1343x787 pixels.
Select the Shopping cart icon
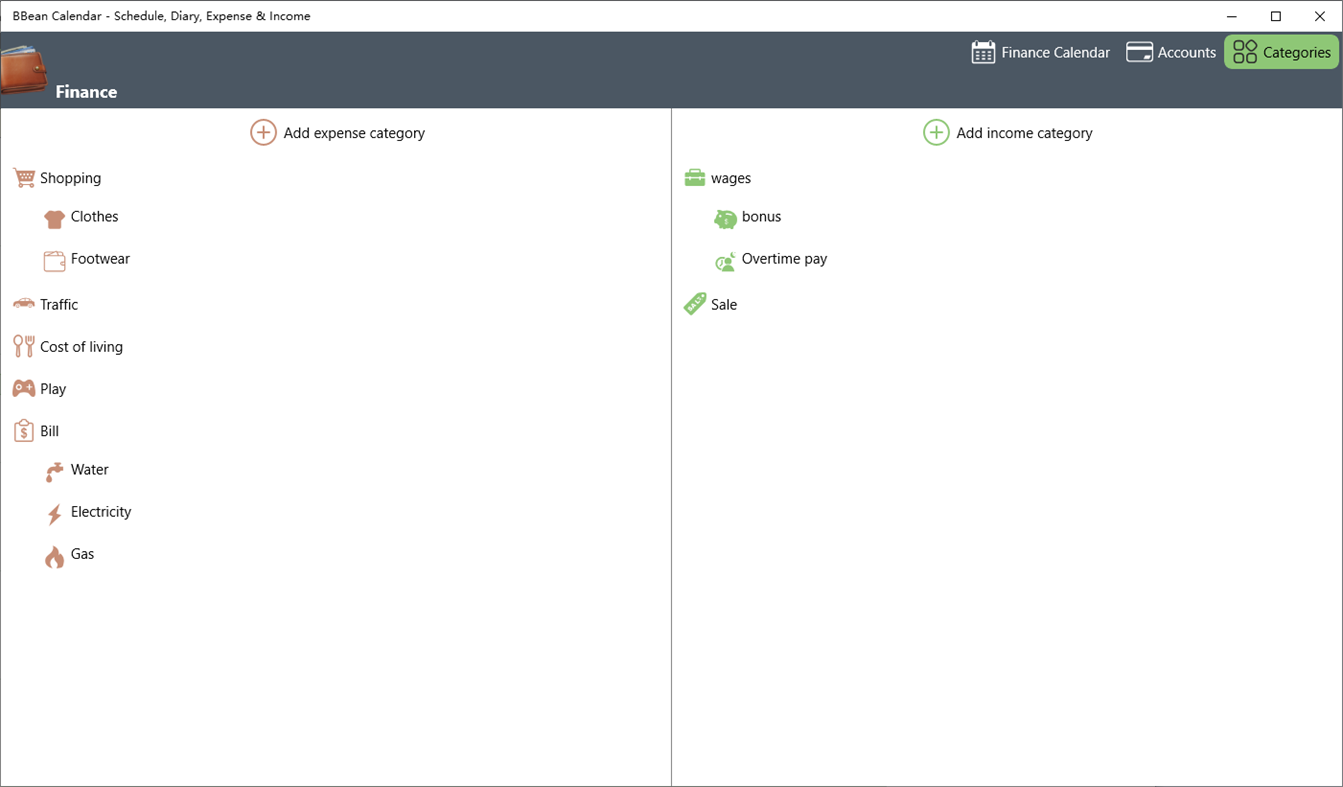point(22,177)
